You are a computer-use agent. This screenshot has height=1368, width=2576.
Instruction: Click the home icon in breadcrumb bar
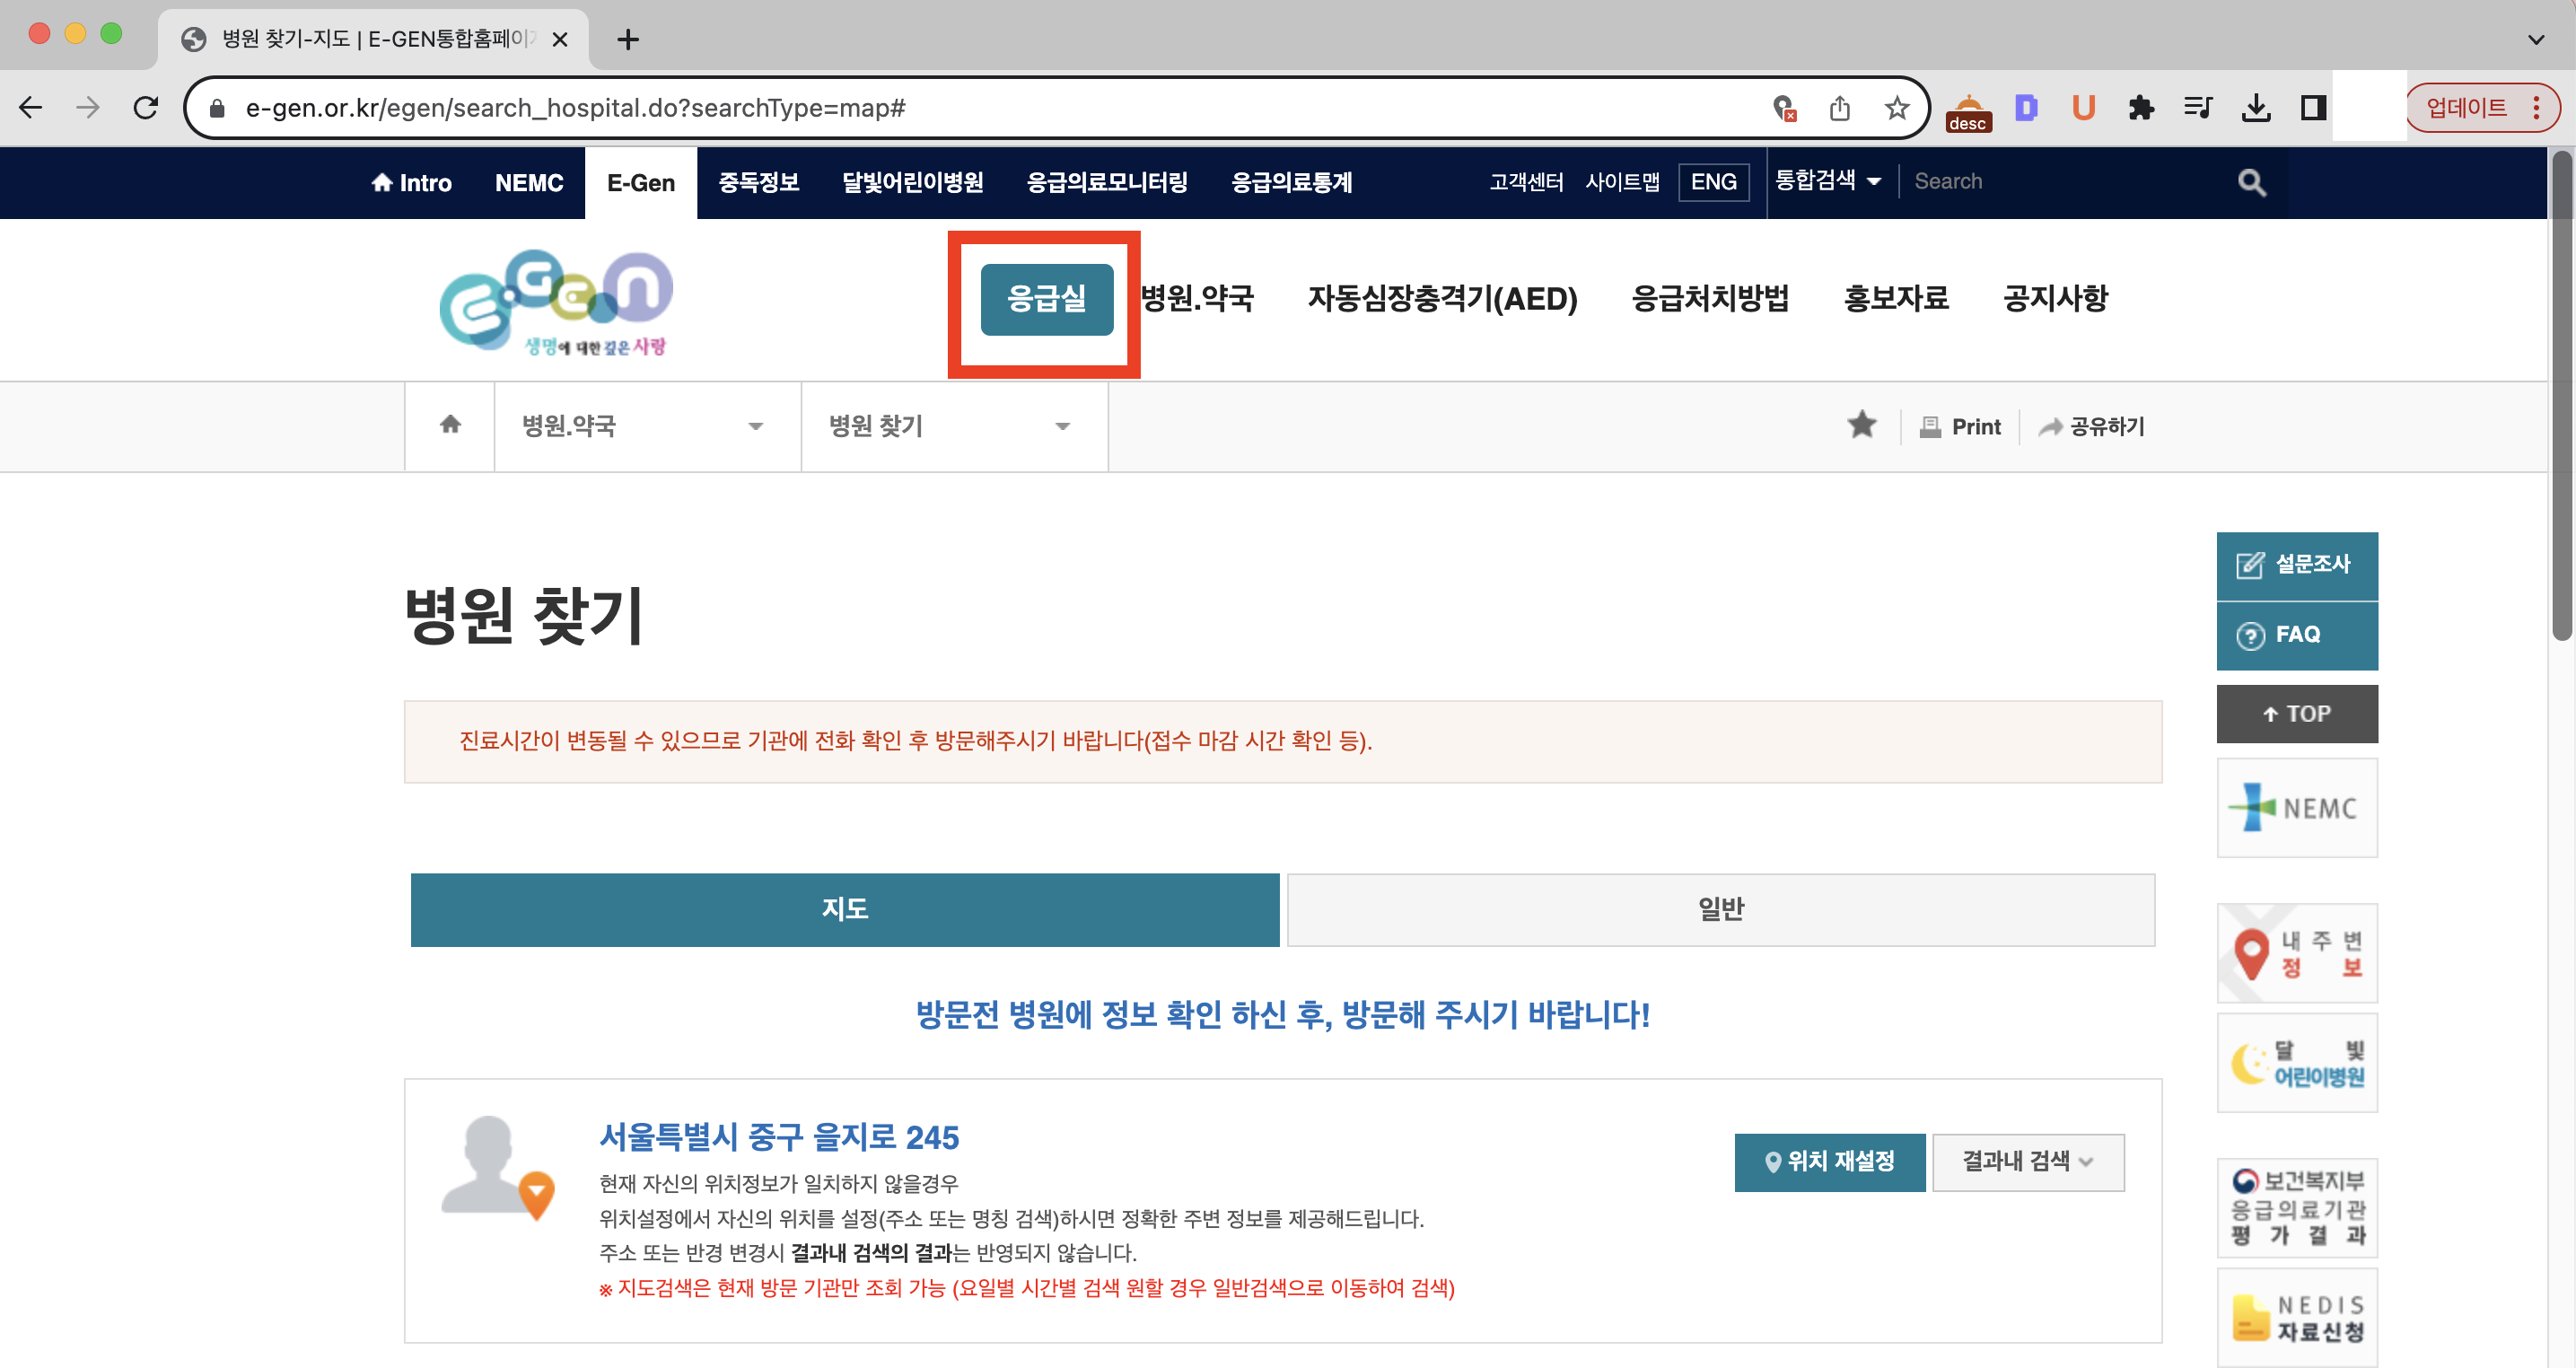coord(450,425)
